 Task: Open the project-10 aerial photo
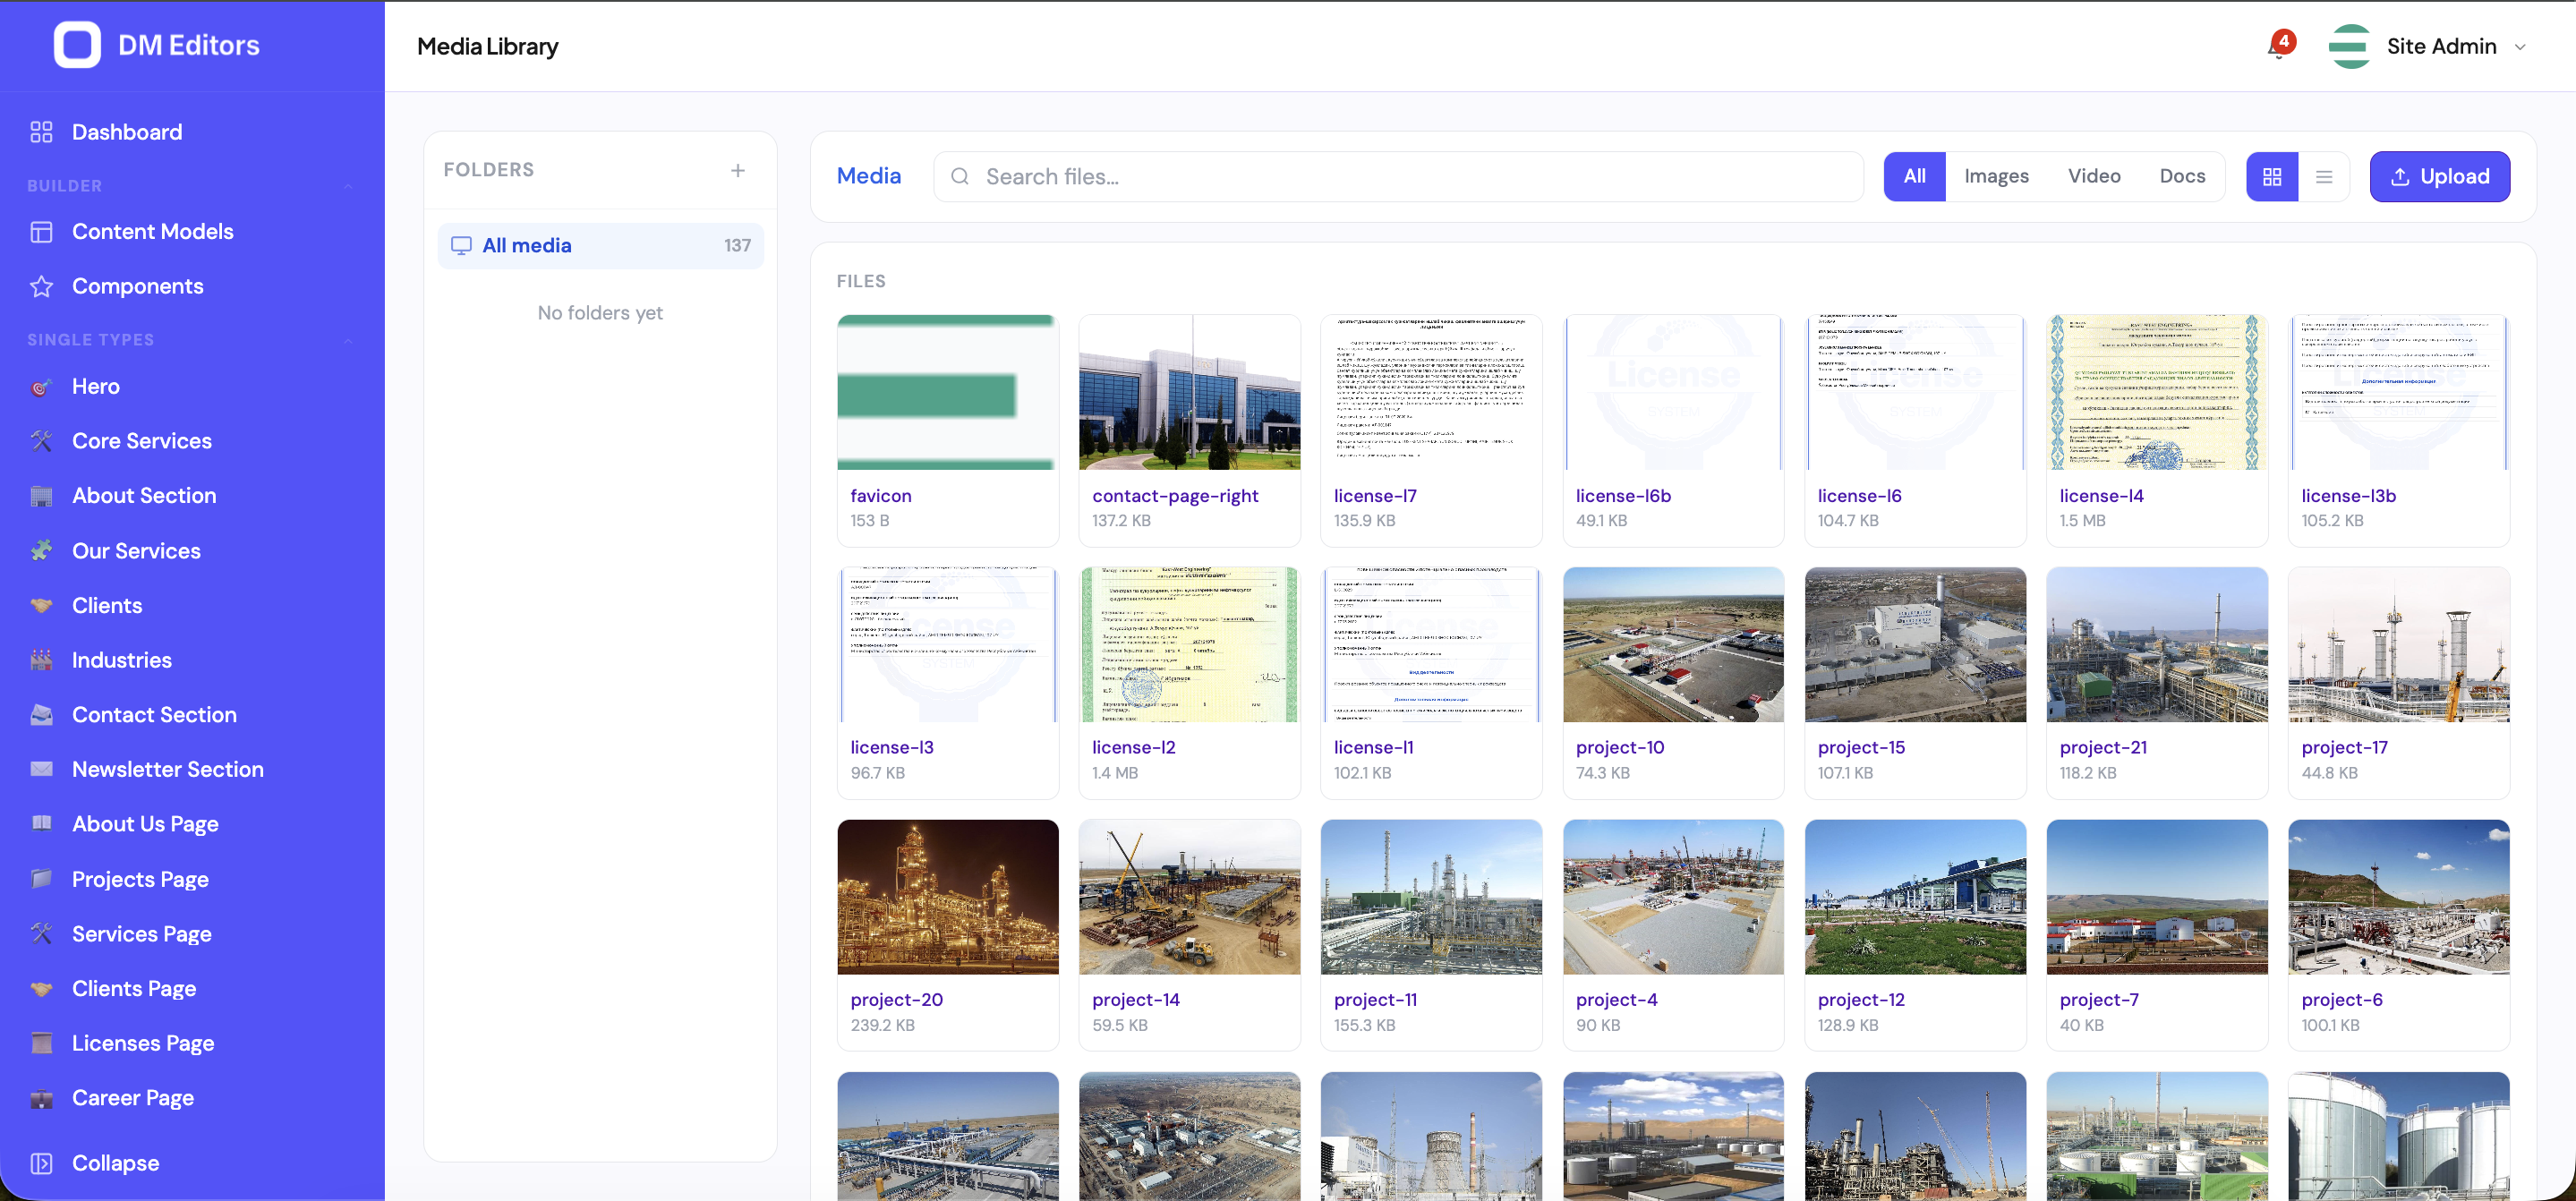pyautogui.click(x=1673, y=644)
